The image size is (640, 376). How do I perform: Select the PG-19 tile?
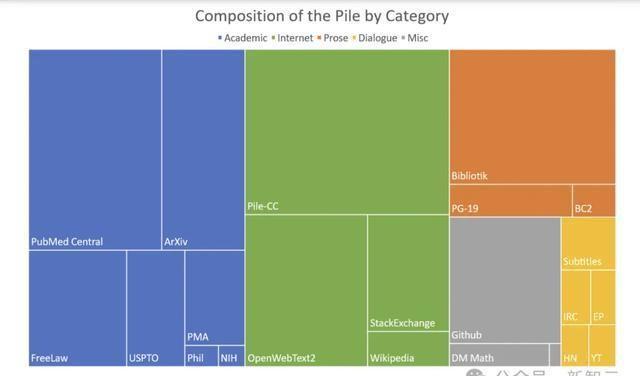[x=511, y=200]
